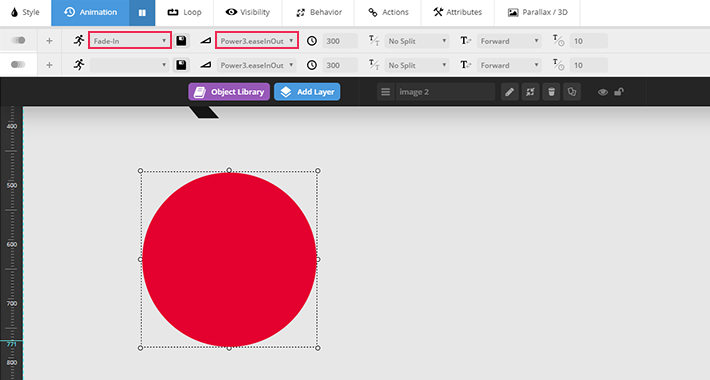This screenshot has width=710, height=380.
Task: Click the top-middle selection handle of the circle
Action: (229, 170)
